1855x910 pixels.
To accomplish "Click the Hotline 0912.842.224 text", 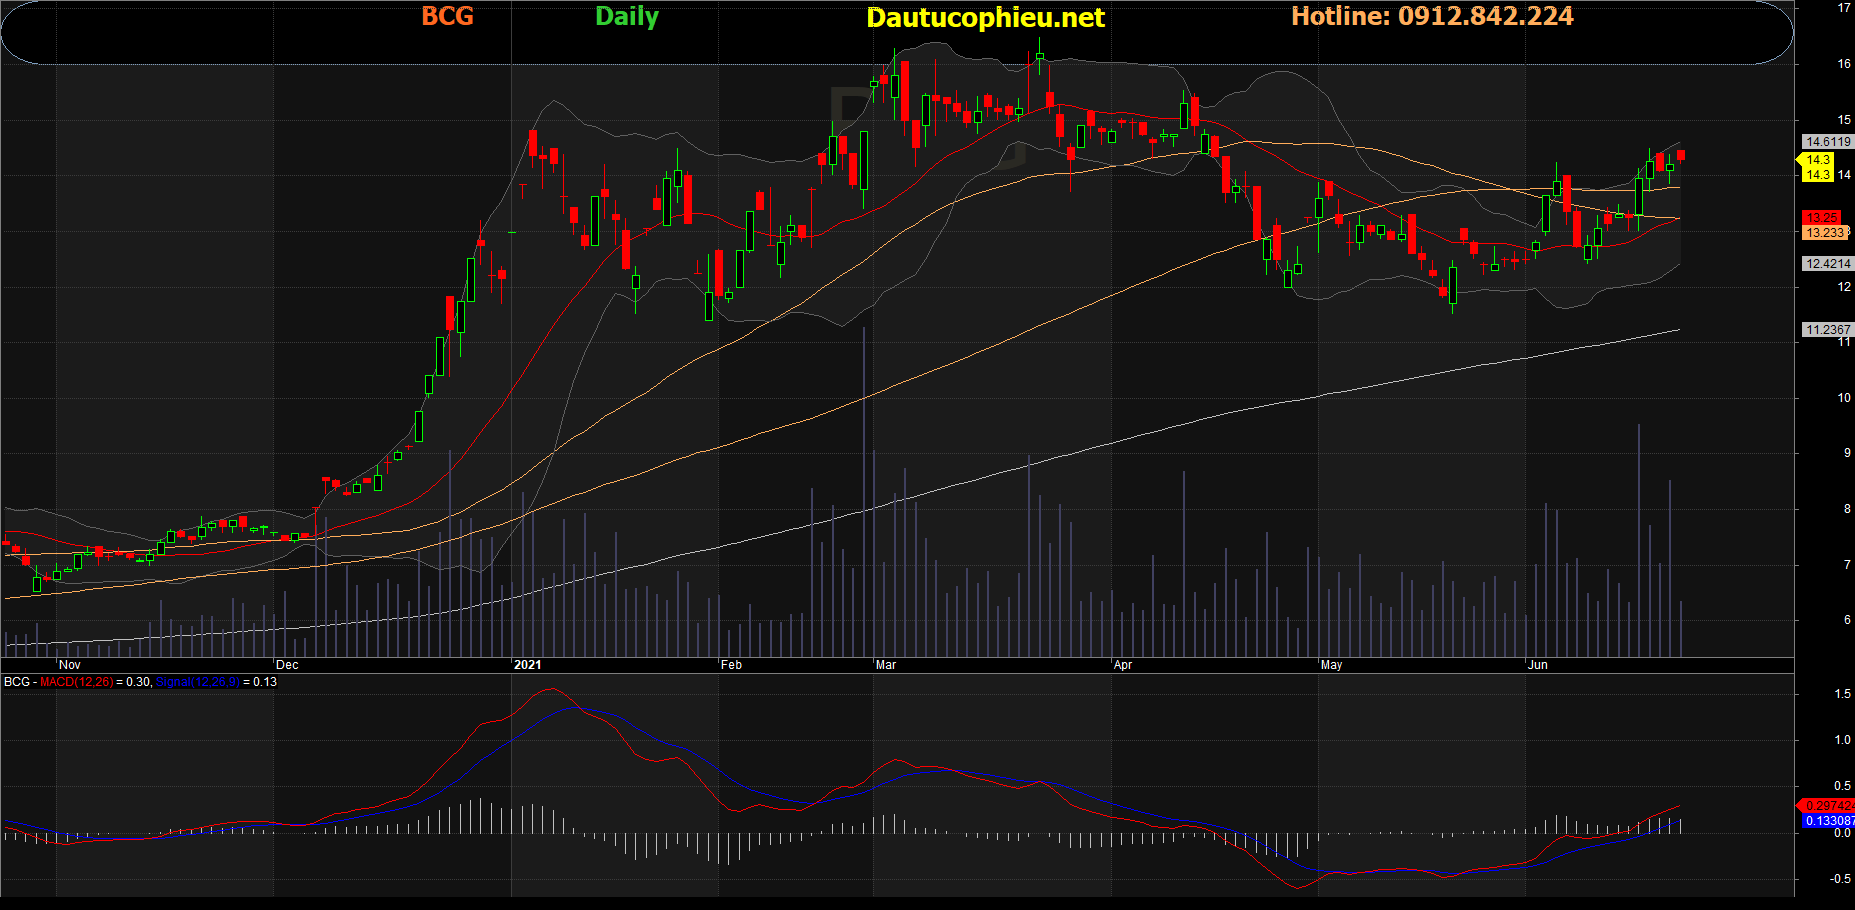I will click(x=1432, y=16).
